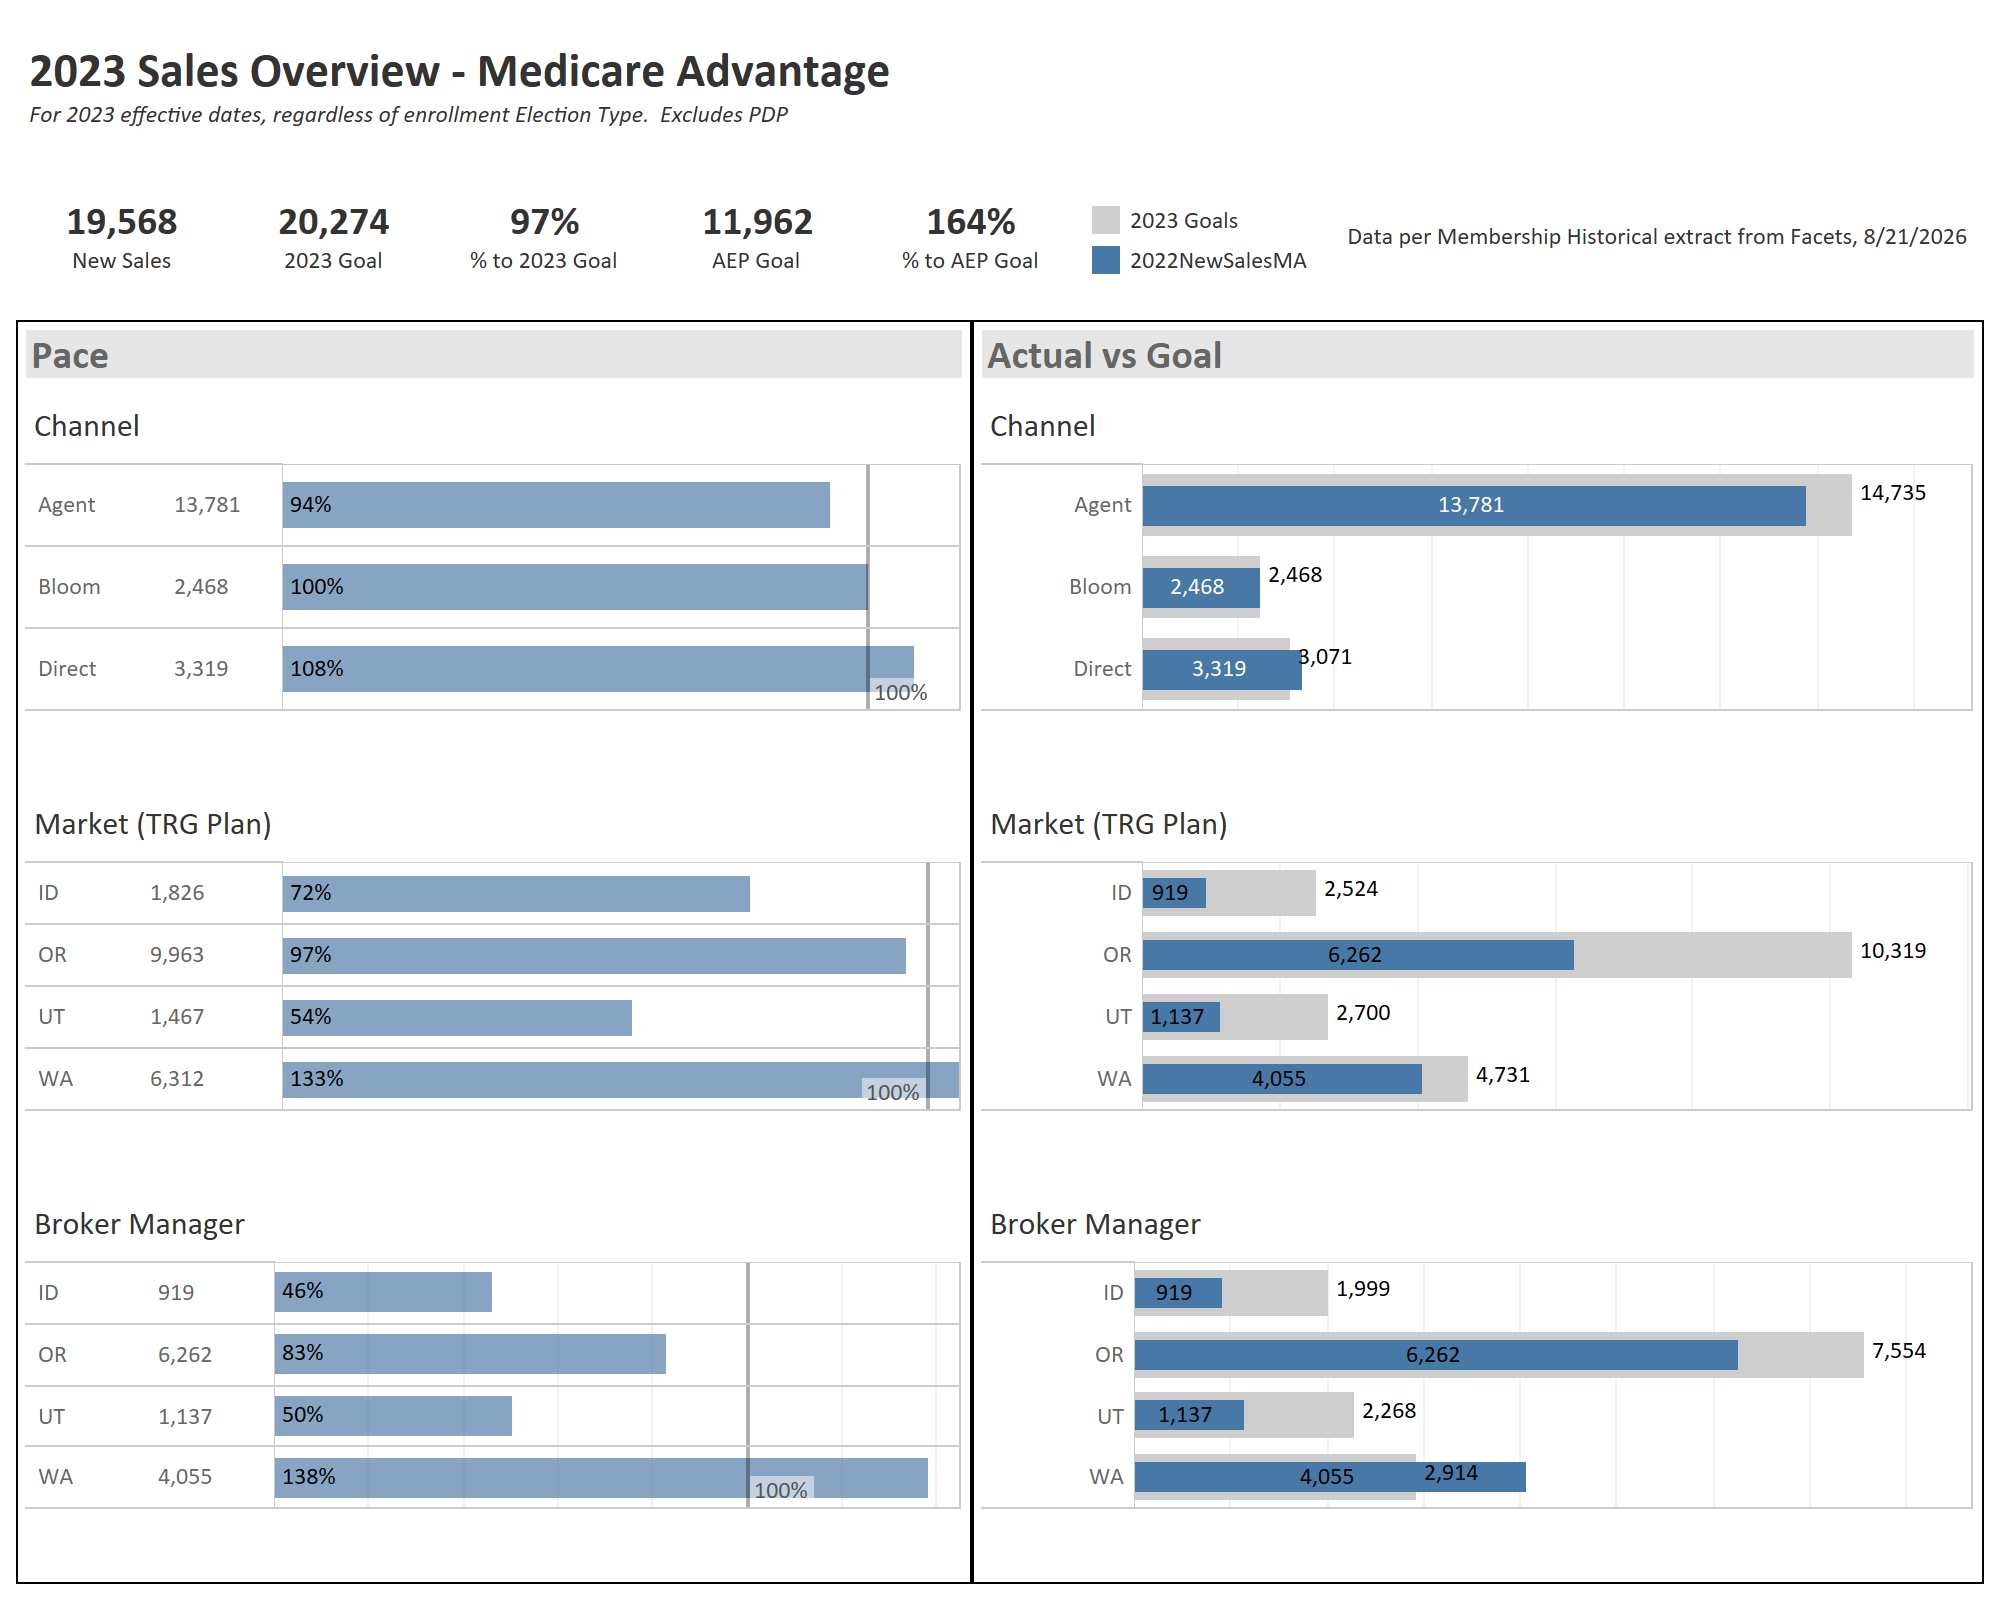
Task: Select the 2023 Goals legend label
Action: coord(1184,220)
